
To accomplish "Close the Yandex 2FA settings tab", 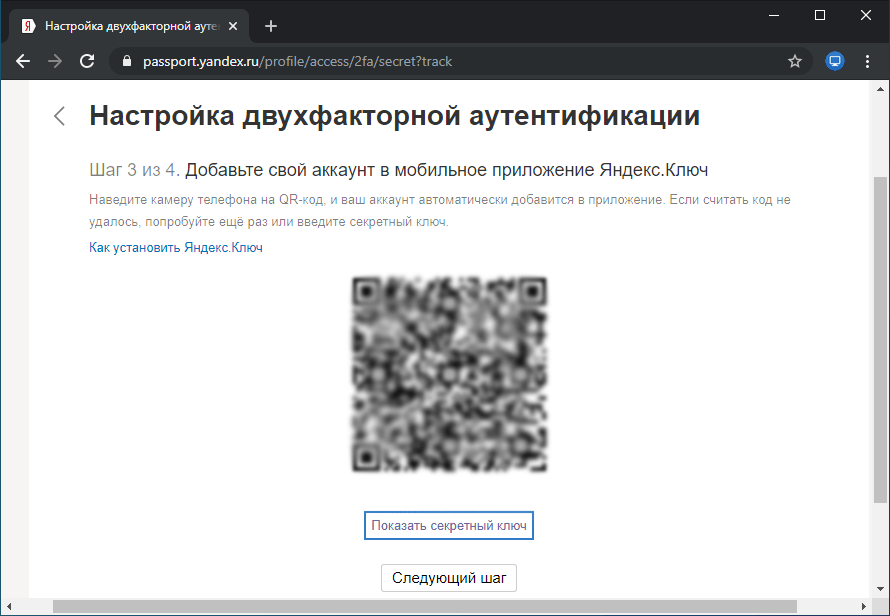I will click(x=233, y=26).
